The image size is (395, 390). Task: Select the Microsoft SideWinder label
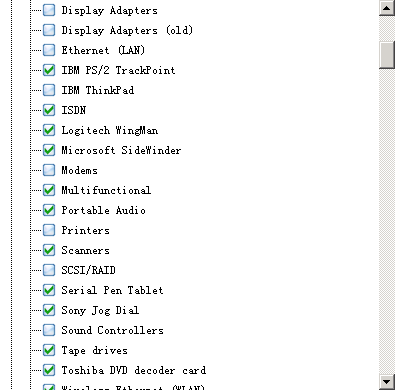121,150
